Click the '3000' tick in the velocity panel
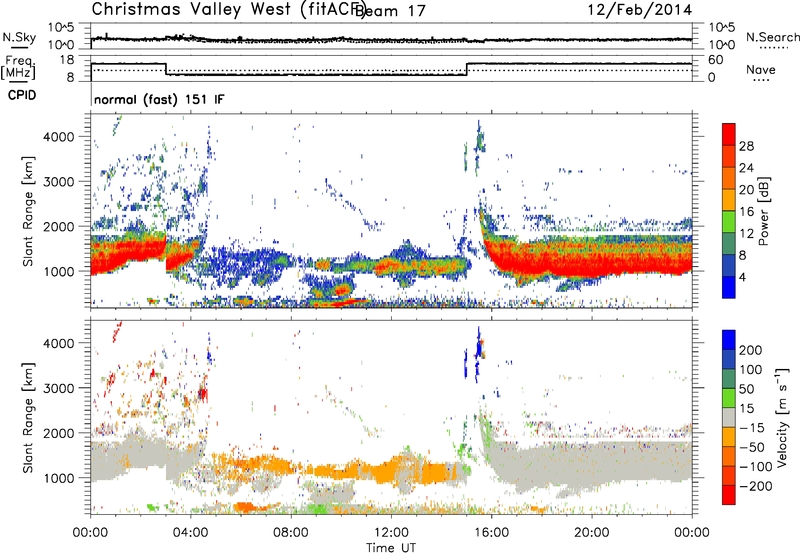 [59, 388]
